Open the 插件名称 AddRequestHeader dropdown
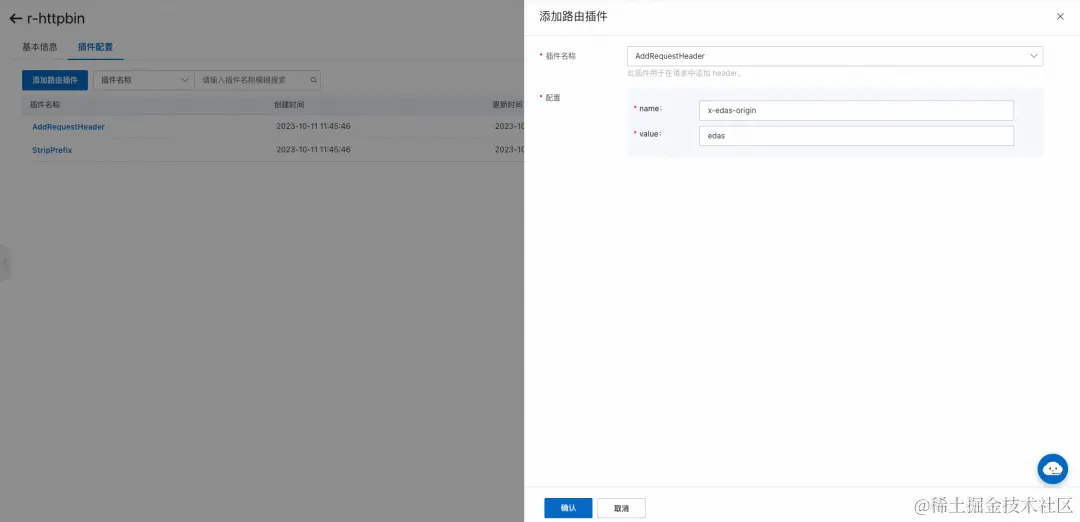The image size is (1080, 522). click(x=835, y=56)
